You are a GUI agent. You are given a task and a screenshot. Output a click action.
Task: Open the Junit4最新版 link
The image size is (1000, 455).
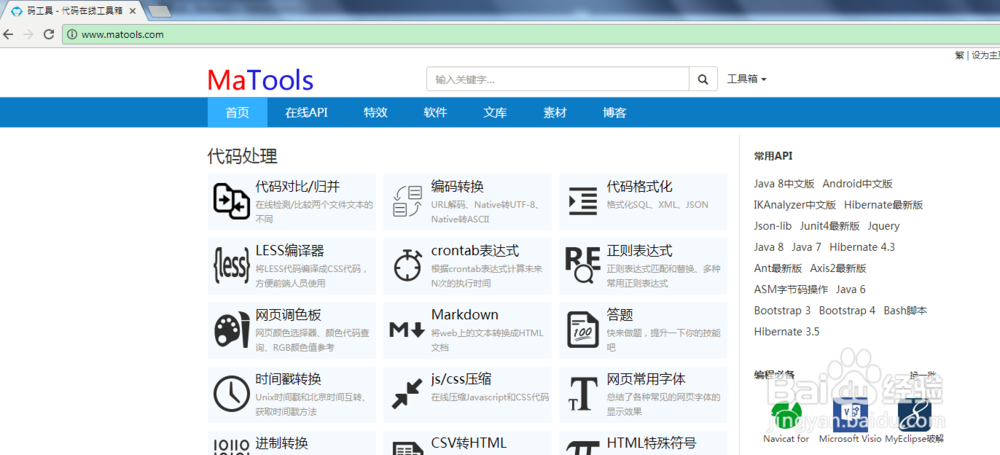tap(830, 226)
